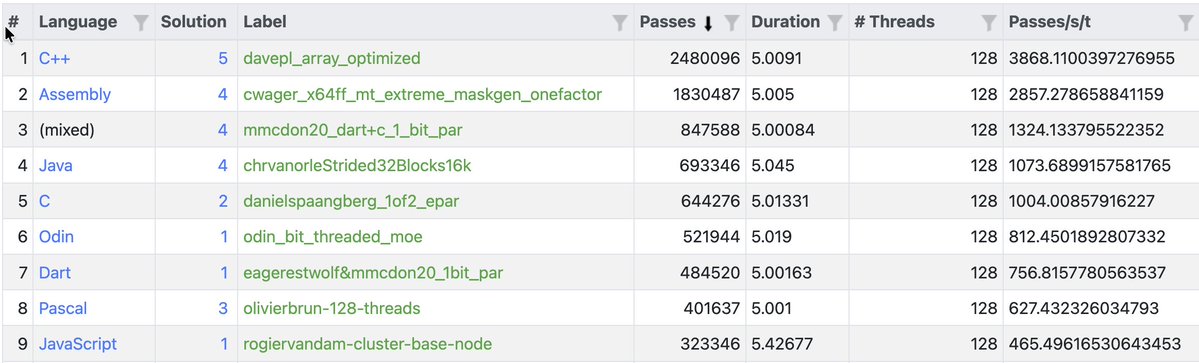Image resolution: width=1199 pixels, height=363 pixels.
Task: Select the 3868.1100397276955 value
Action: (x=1092, y=58)
